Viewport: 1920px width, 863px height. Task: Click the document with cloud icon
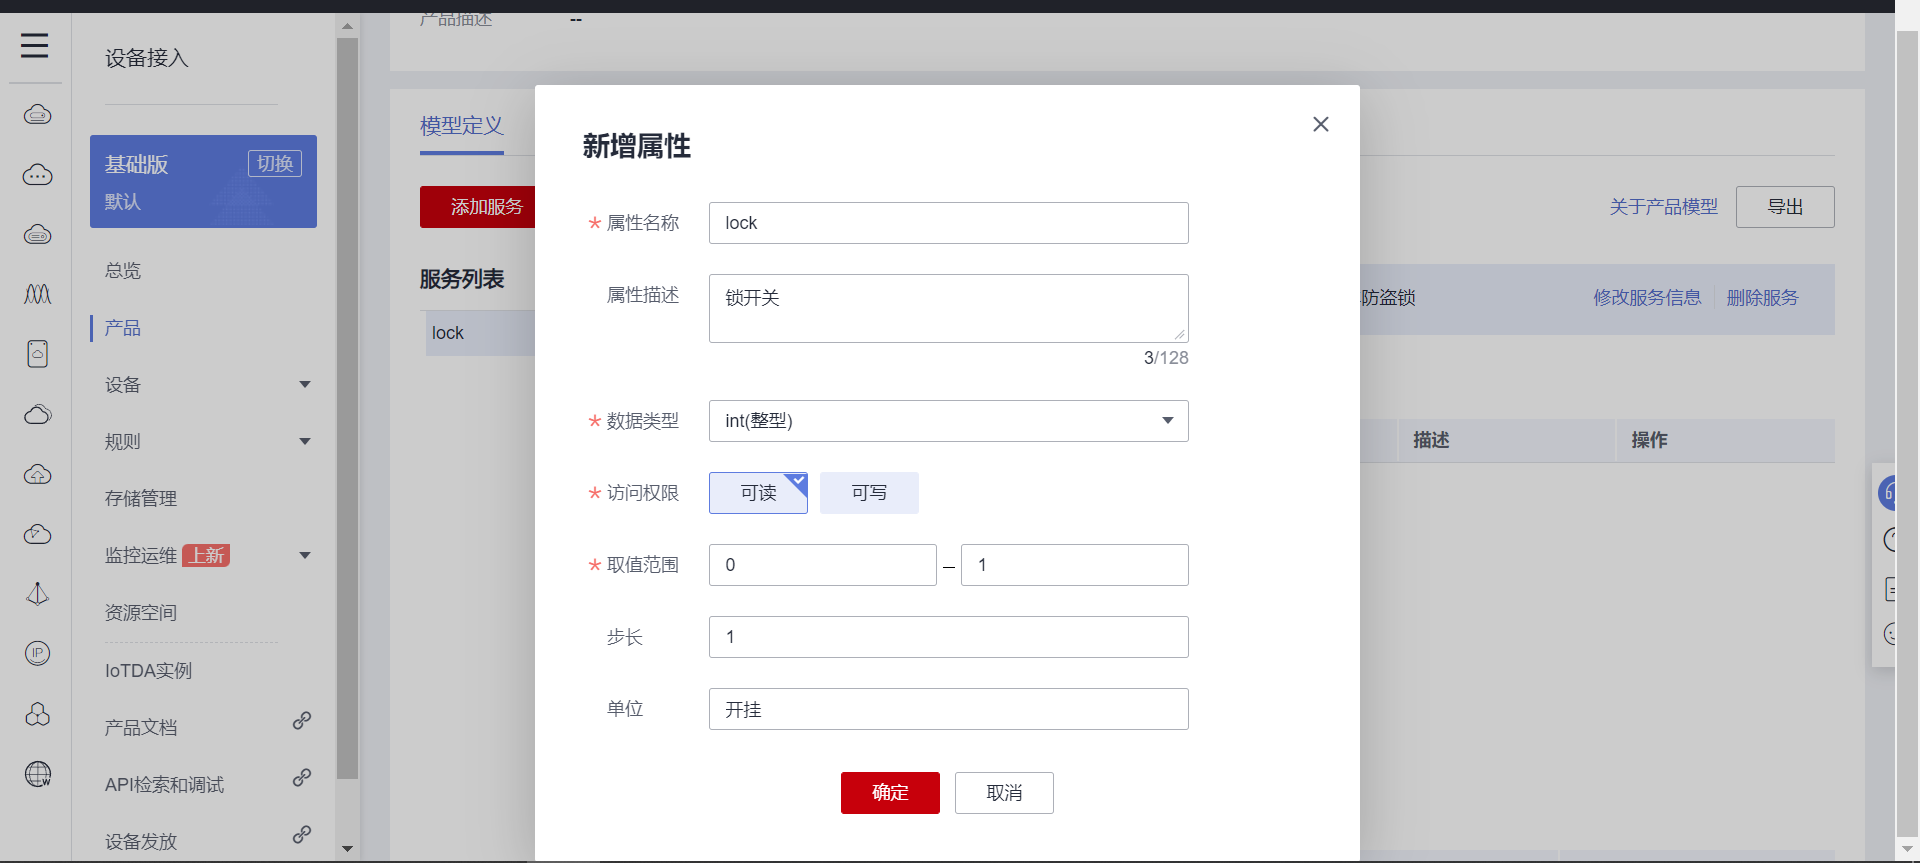click(x=37, y=354)
